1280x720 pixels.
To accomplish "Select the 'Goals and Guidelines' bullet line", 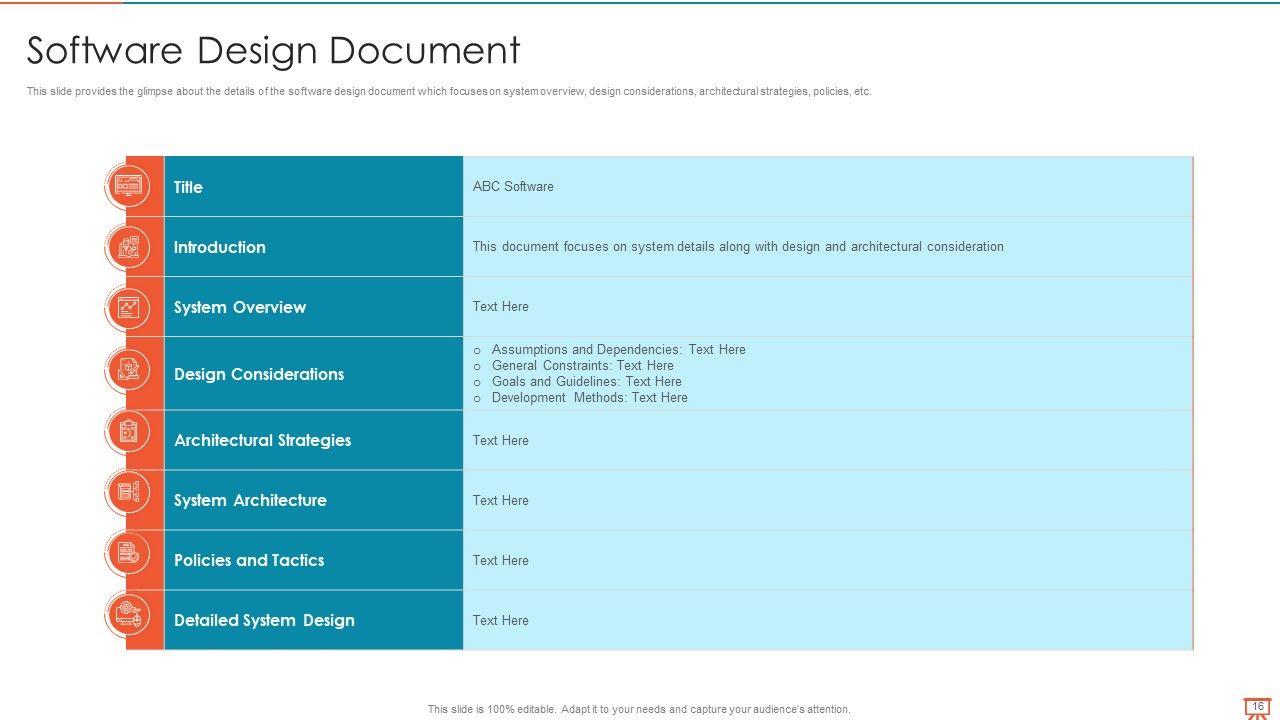I will [x=586, y=382].
